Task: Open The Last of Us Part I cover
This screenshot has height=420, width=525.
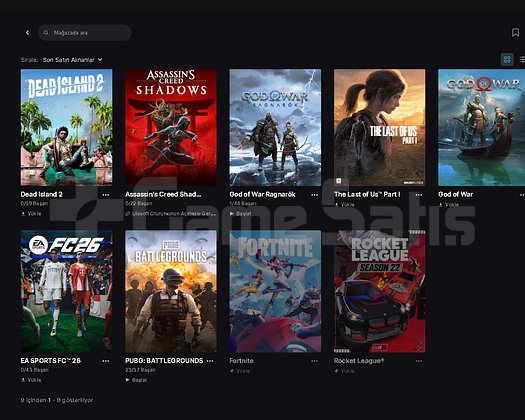Action: 380,127
